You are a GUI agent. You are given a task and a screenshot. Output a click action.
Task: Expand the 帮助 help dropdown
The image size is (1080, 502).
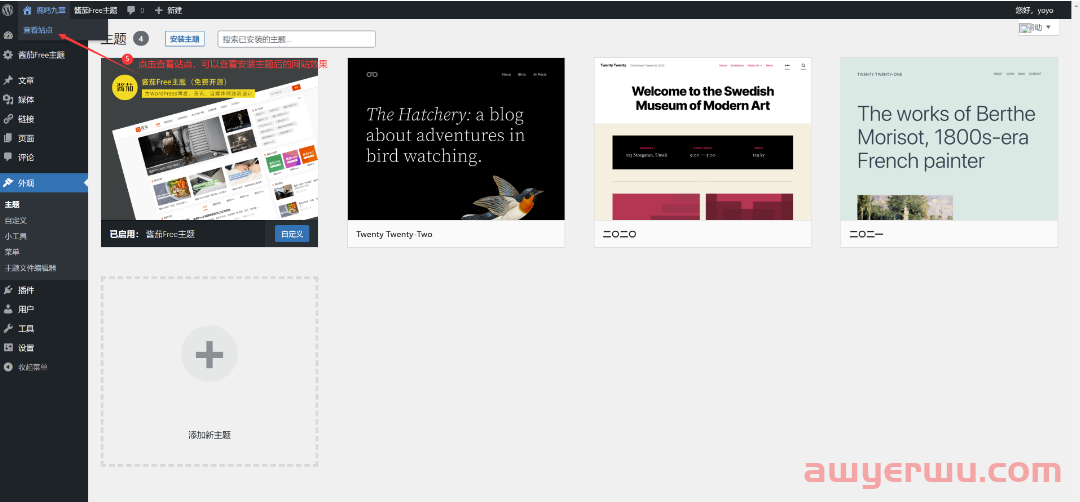point(1038,28)
